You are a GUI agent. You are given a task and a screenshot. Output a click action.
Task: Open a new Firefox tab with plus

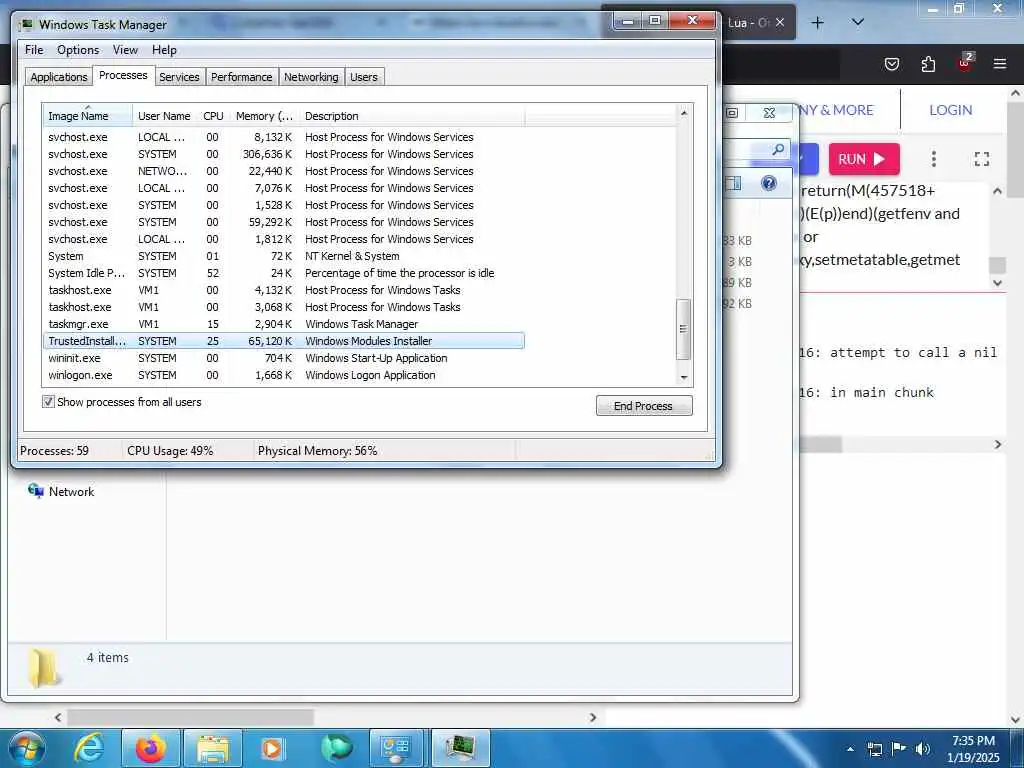(817, 23)
